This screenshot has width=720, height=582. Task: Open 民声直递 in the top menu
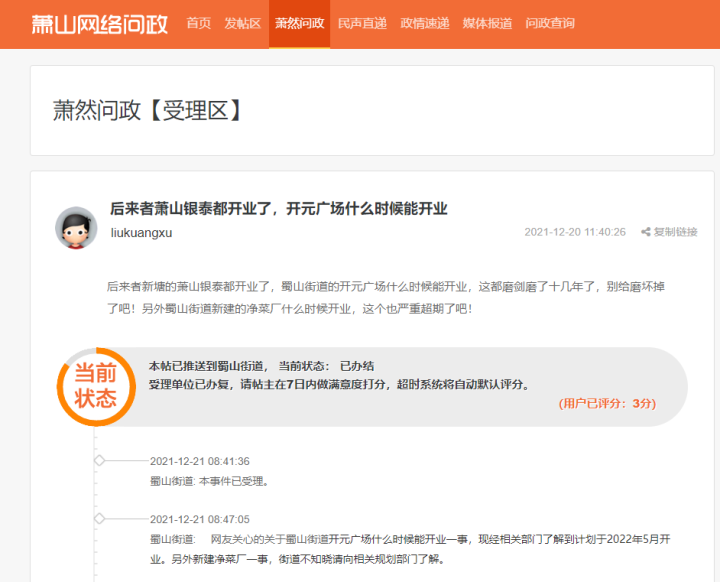tap(362, 23)
